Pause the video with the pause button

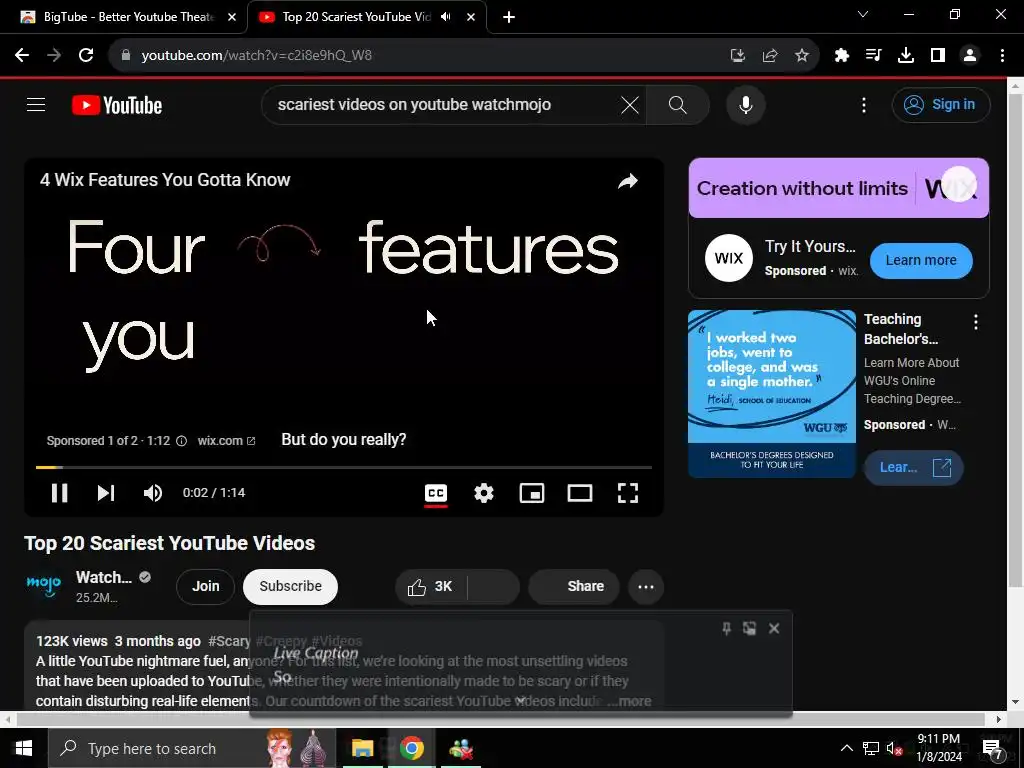(59, 493)
